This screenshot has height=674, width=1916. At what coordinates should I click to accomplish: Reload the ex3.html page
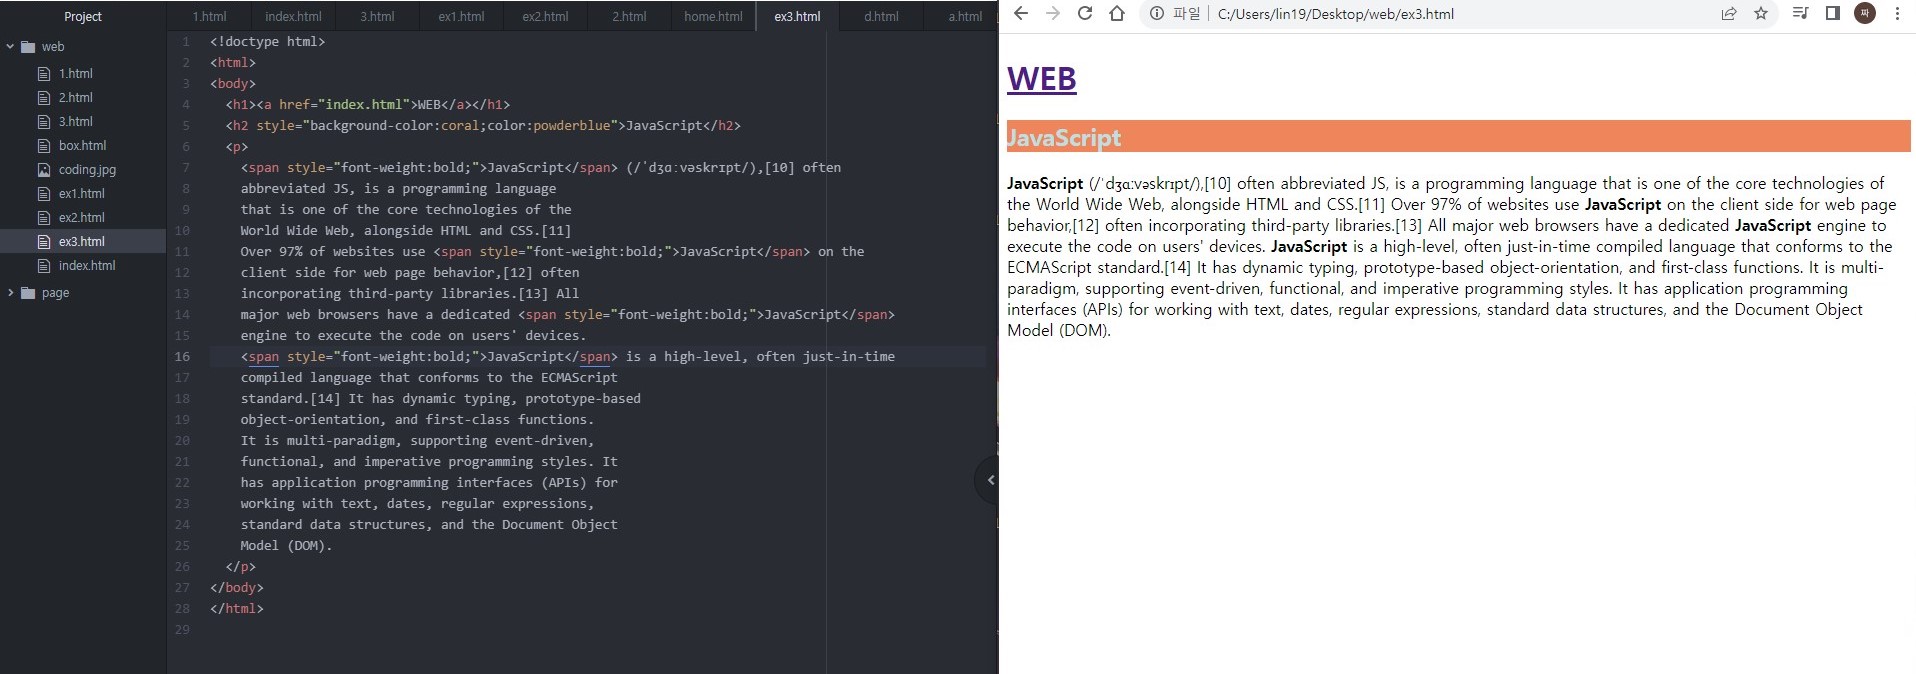(x=1085, y=14)
